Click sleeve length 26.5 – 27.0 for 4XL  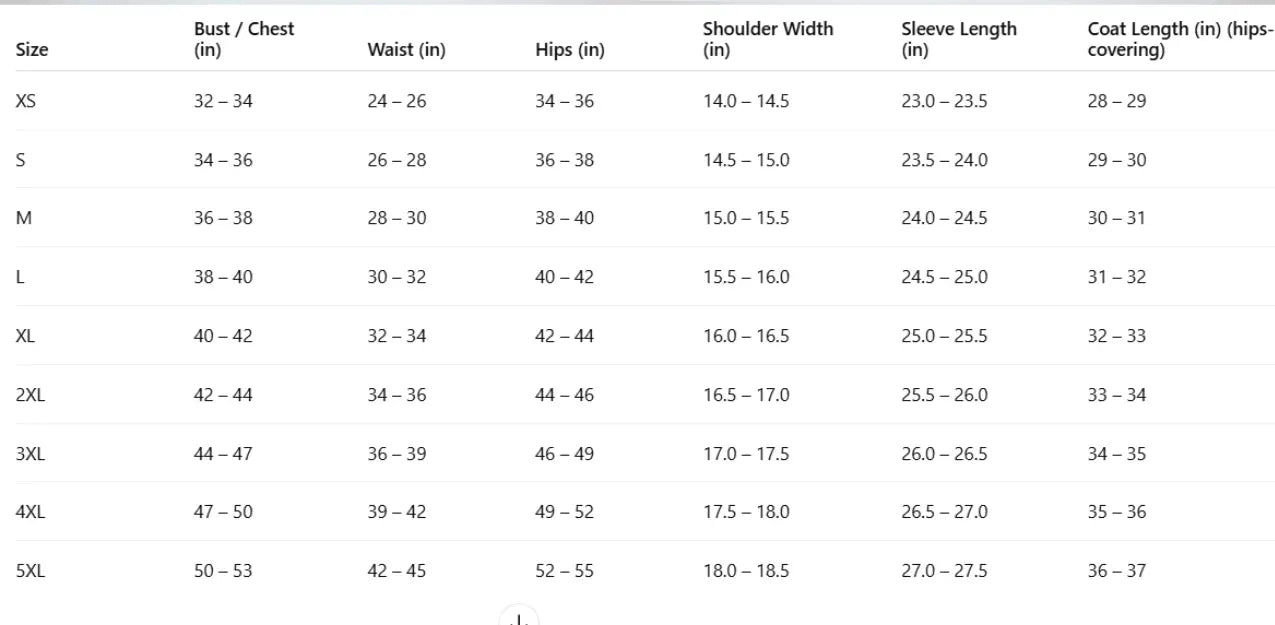point(944,512)
